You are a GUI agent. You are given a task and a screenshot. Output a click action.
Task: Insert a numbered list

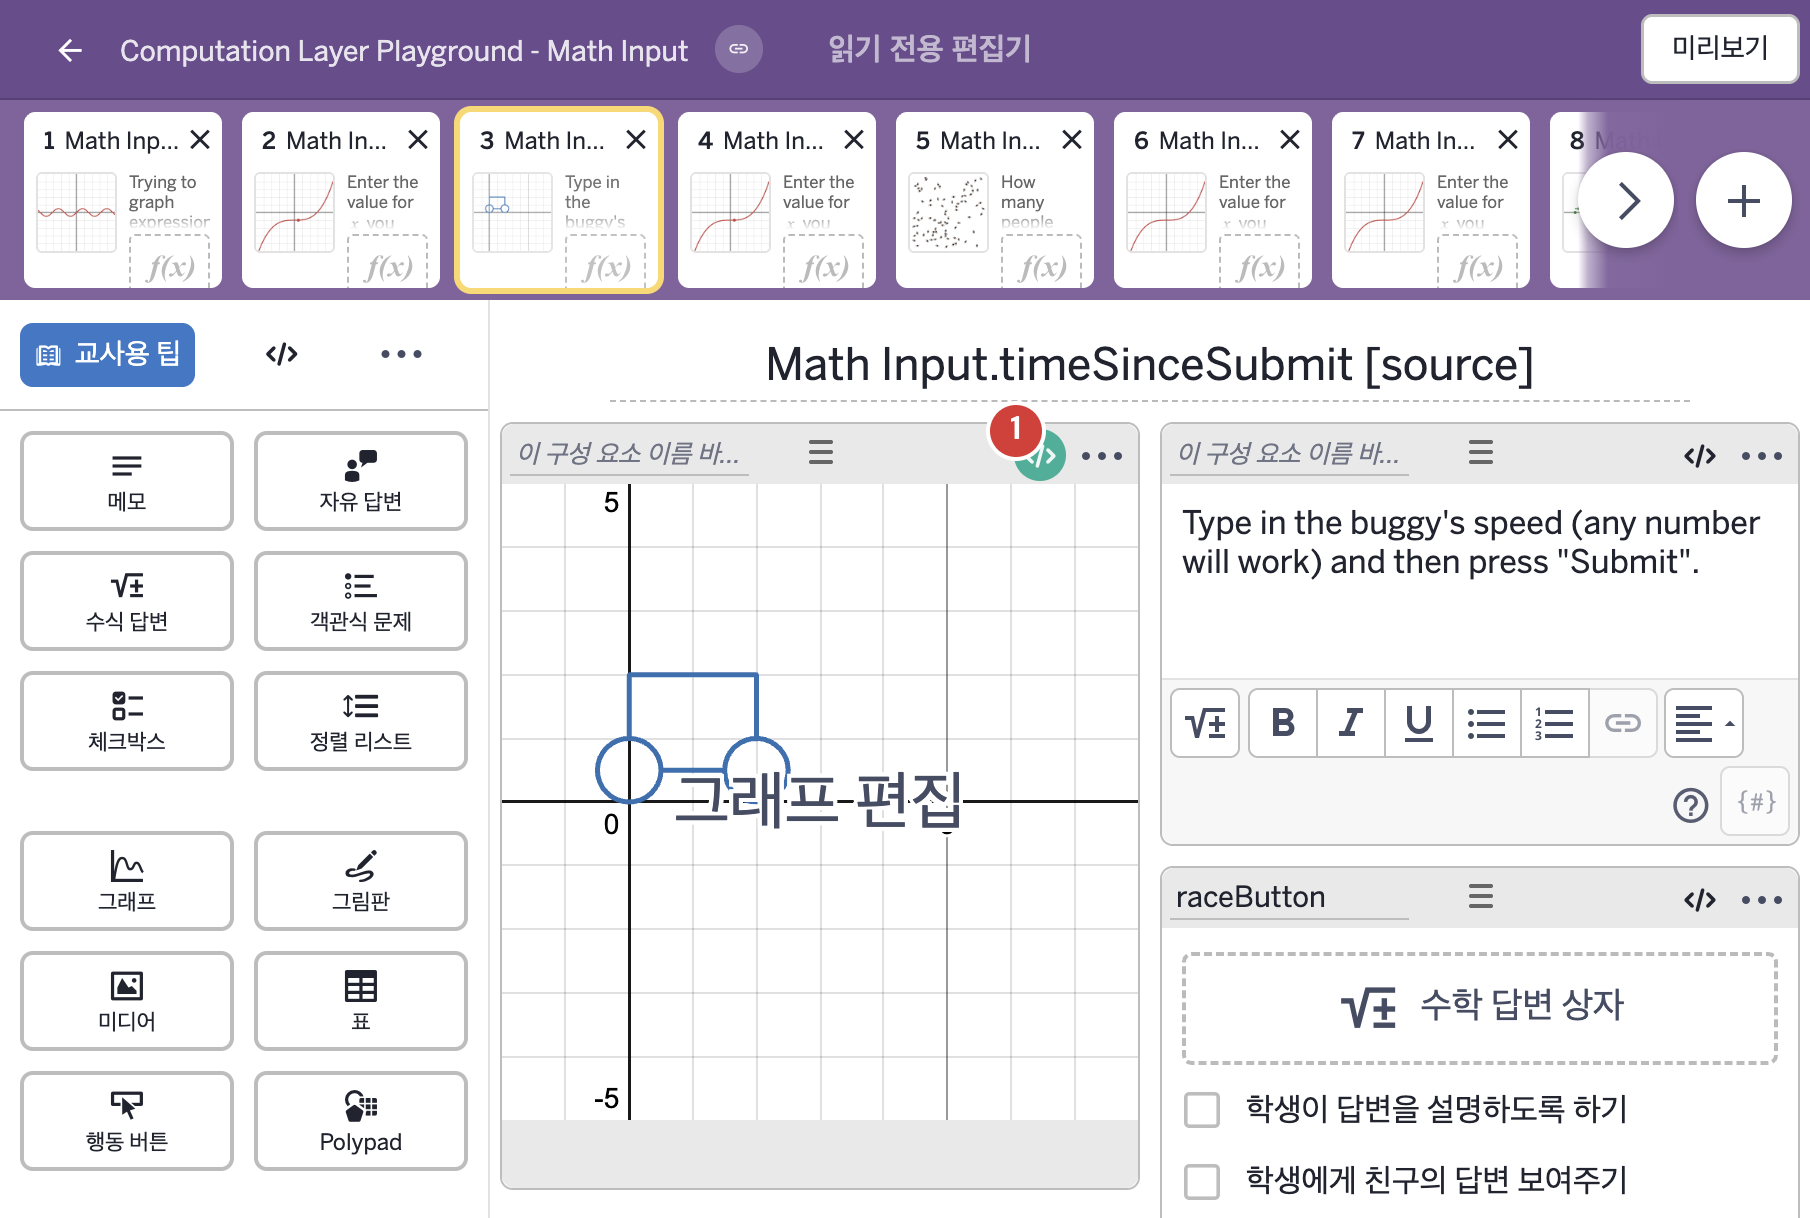tap(1555, 722)
